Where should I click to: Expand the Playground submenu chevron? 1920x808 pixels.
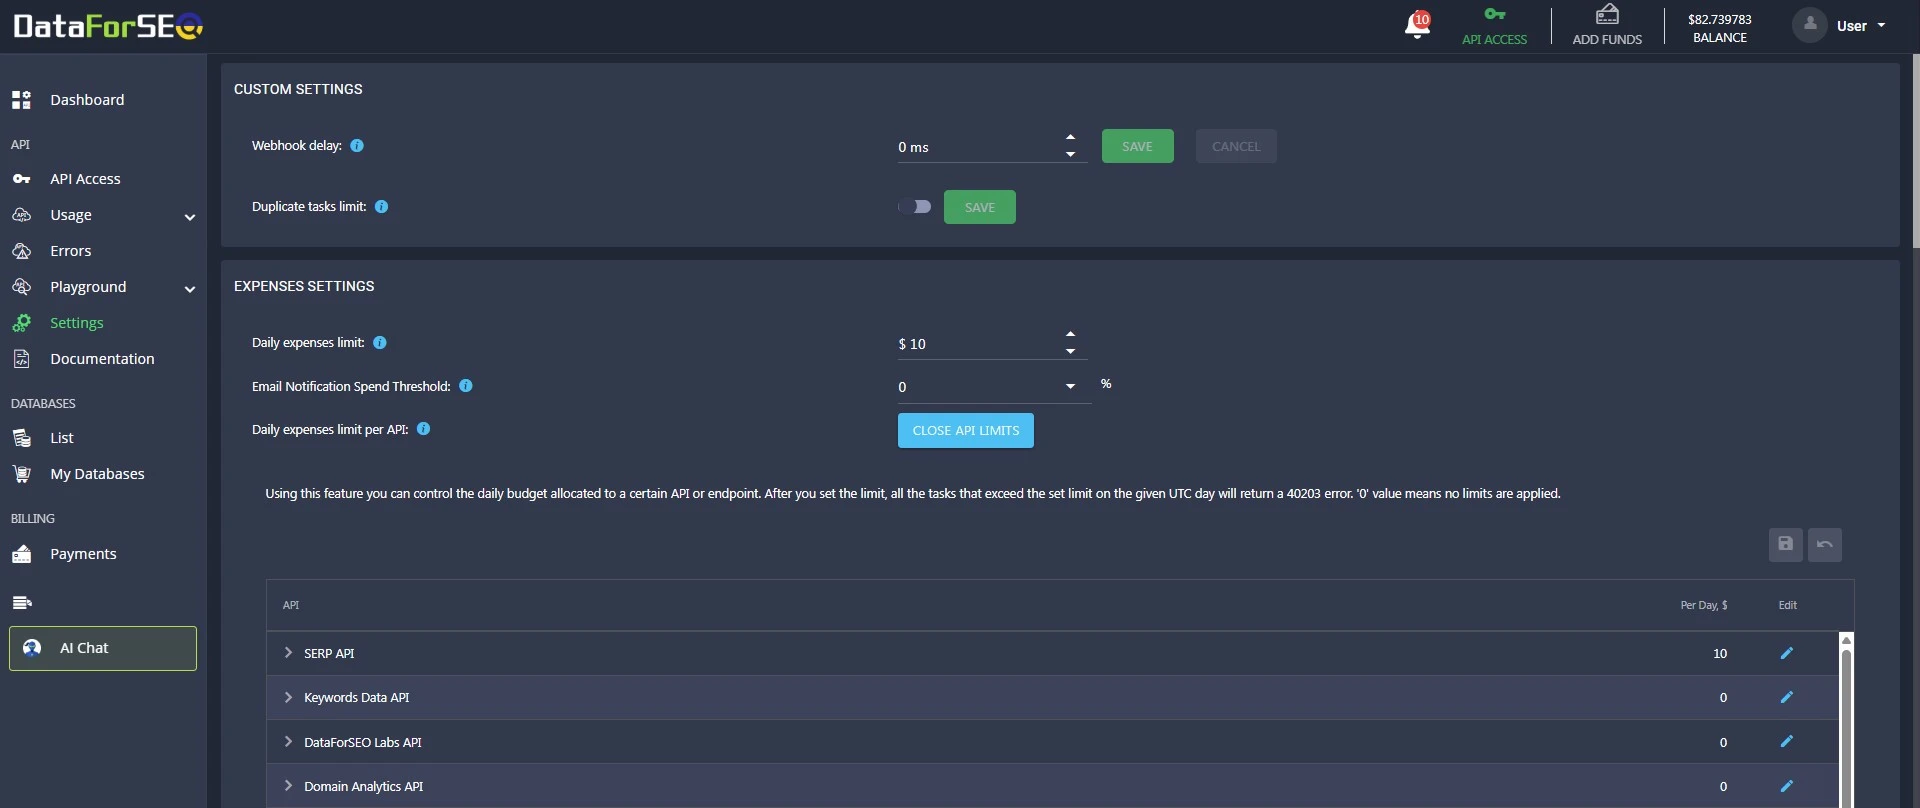190,289
